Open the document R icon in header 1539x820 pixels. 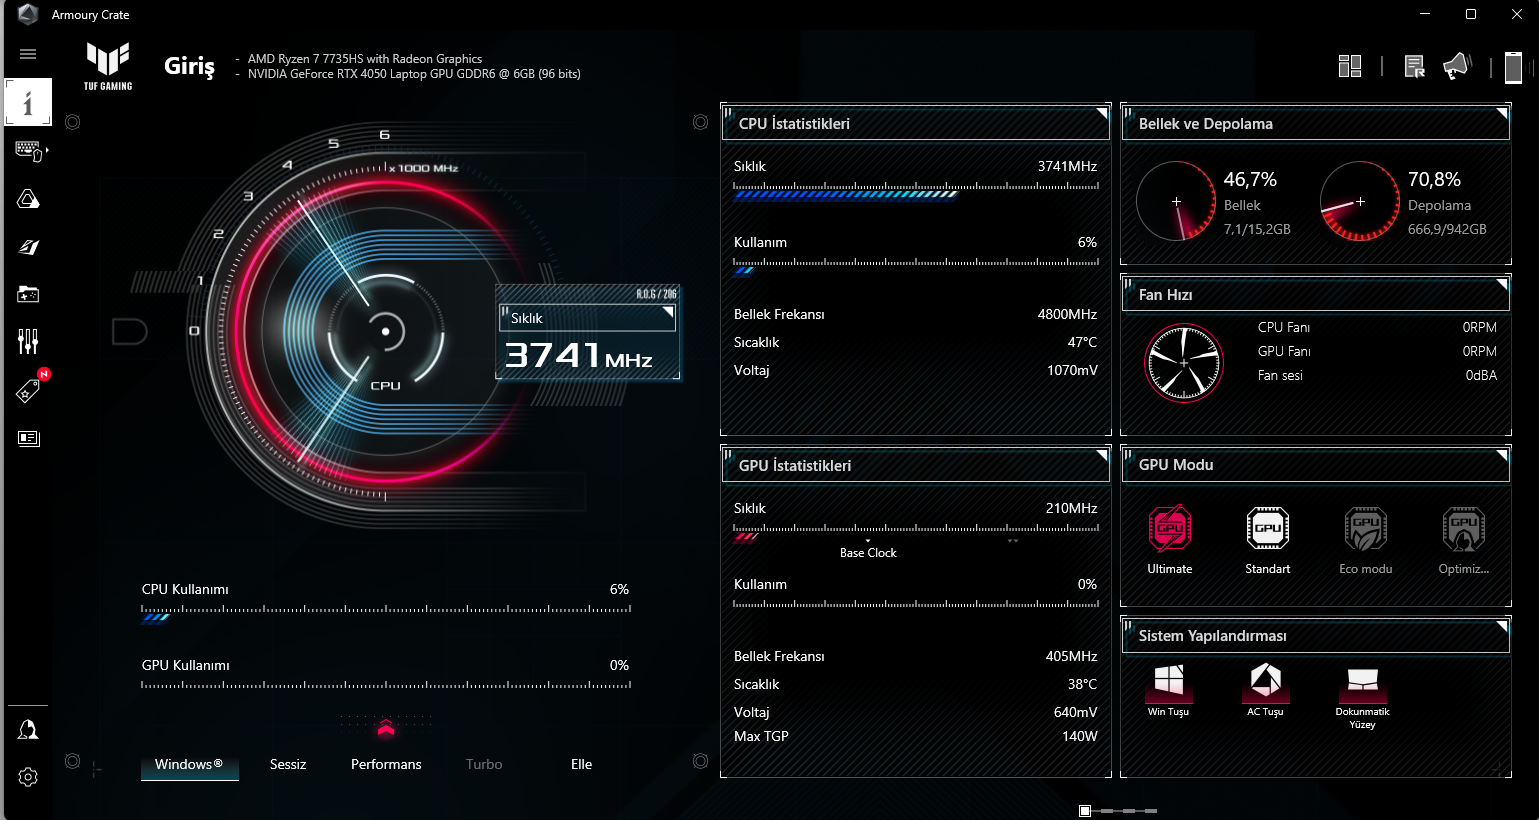point(1414,67)
